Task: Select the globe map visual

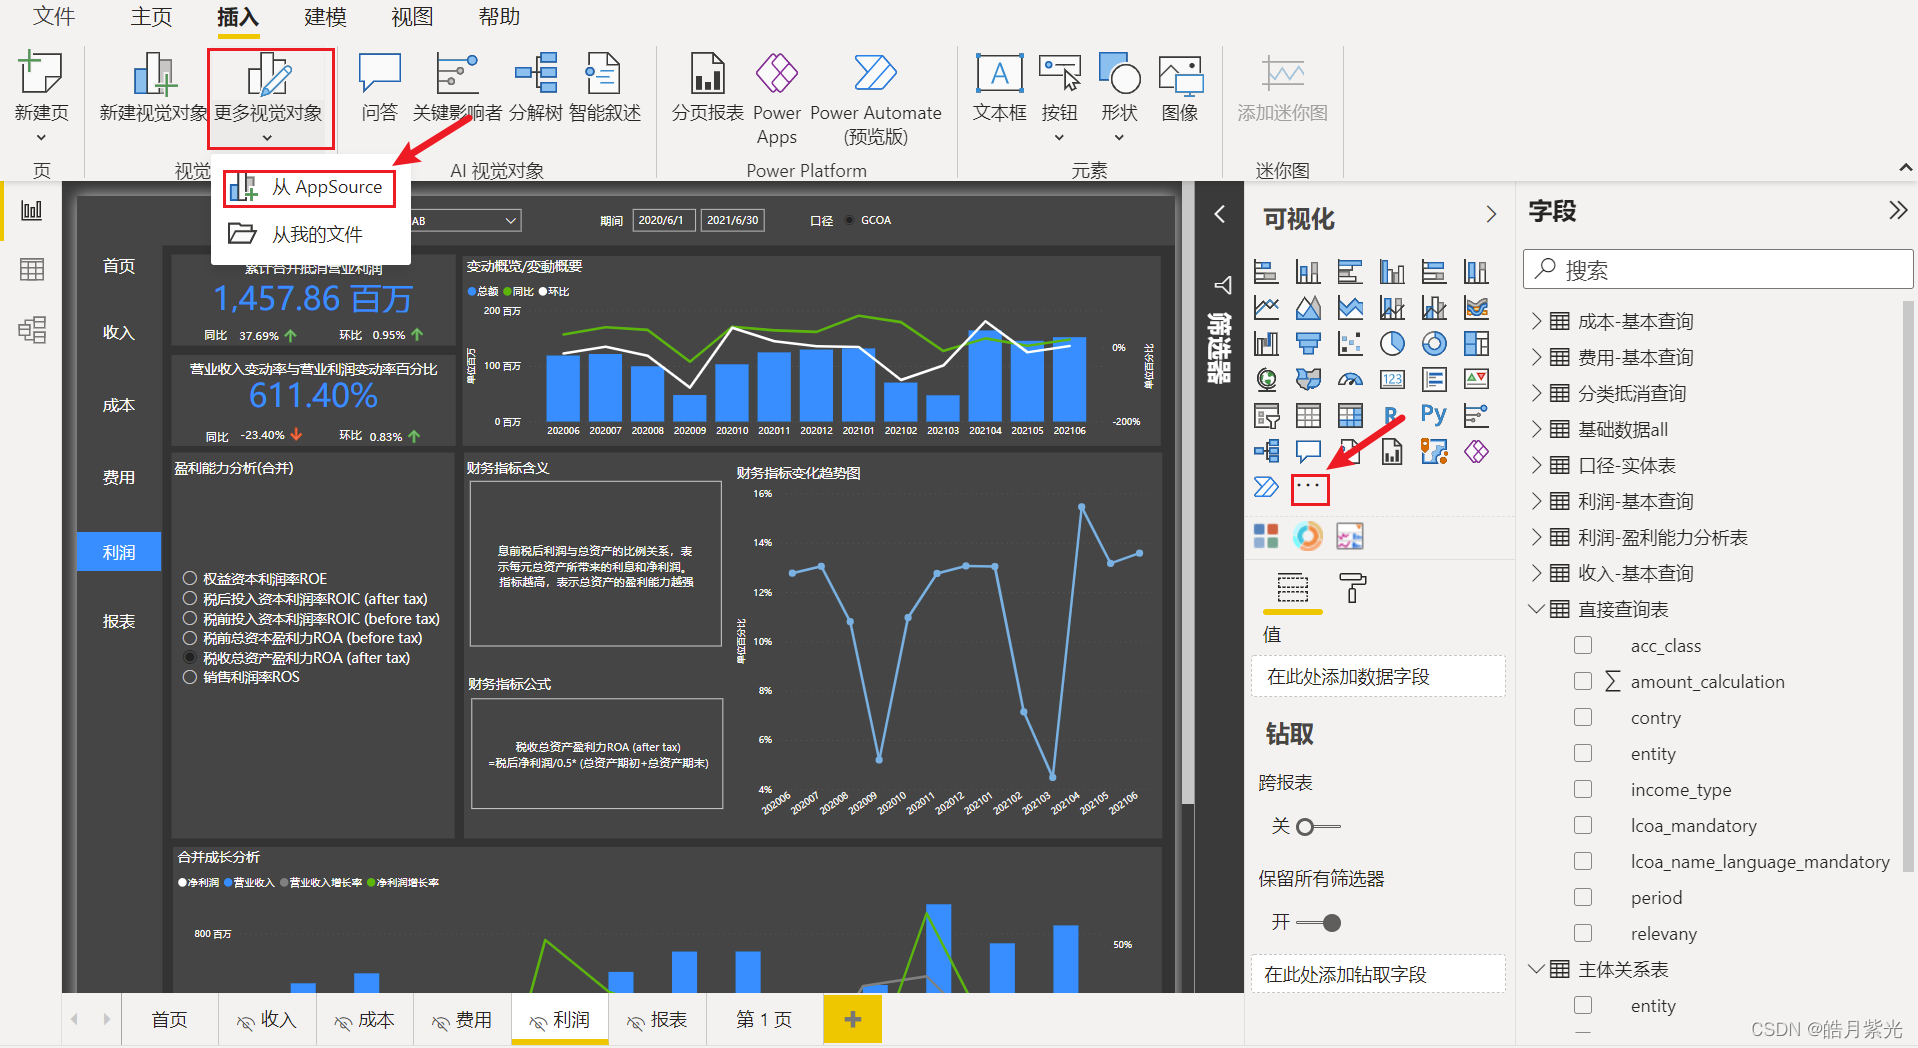Action: [x=1266, y=379]
